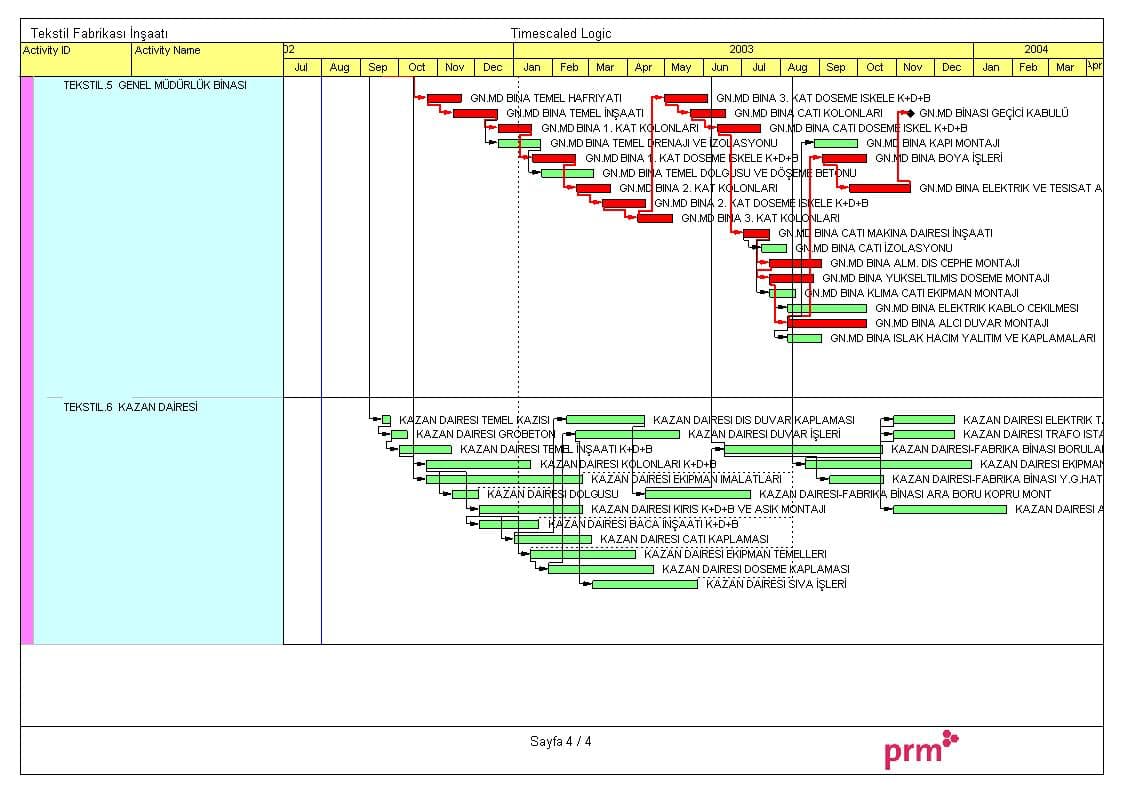Viewport: 1123px width, 794px height.
Task: Click the green KAZAN DAIRESI DIS DUVAR KAPLAMASI bar
Action: point(605,419)
